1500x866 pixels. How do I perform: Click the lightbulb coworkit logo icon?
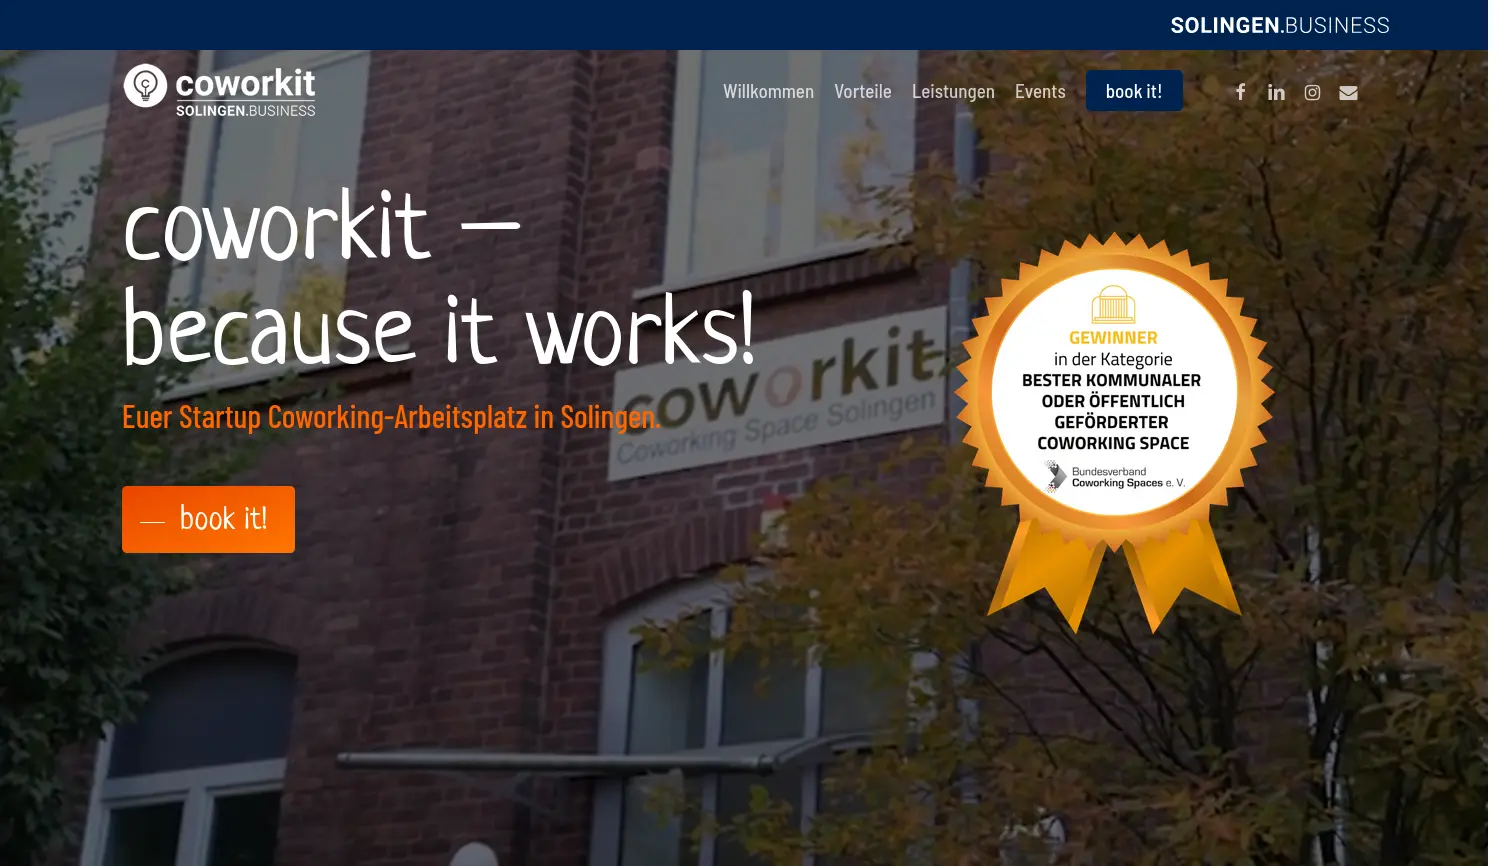[145, 86]
